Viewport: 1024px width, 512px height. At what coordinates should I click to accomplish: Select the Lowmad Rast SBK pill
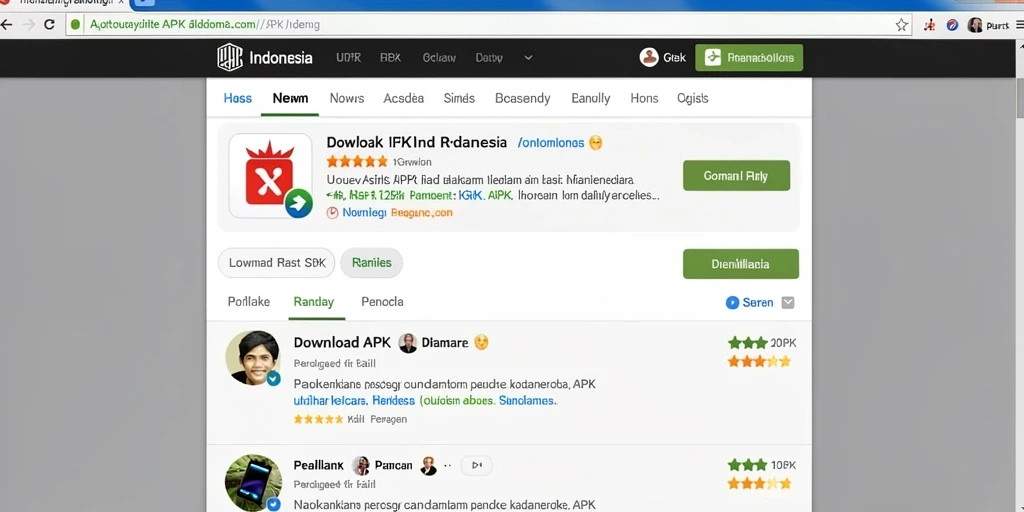pos(276,263)
